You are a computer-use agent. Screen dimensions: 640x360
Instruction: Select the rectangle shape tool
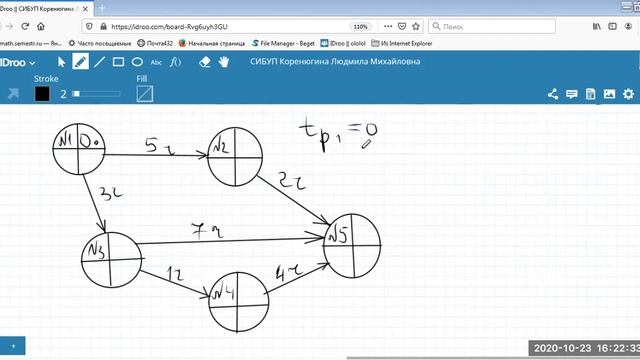tap(118, 62)
